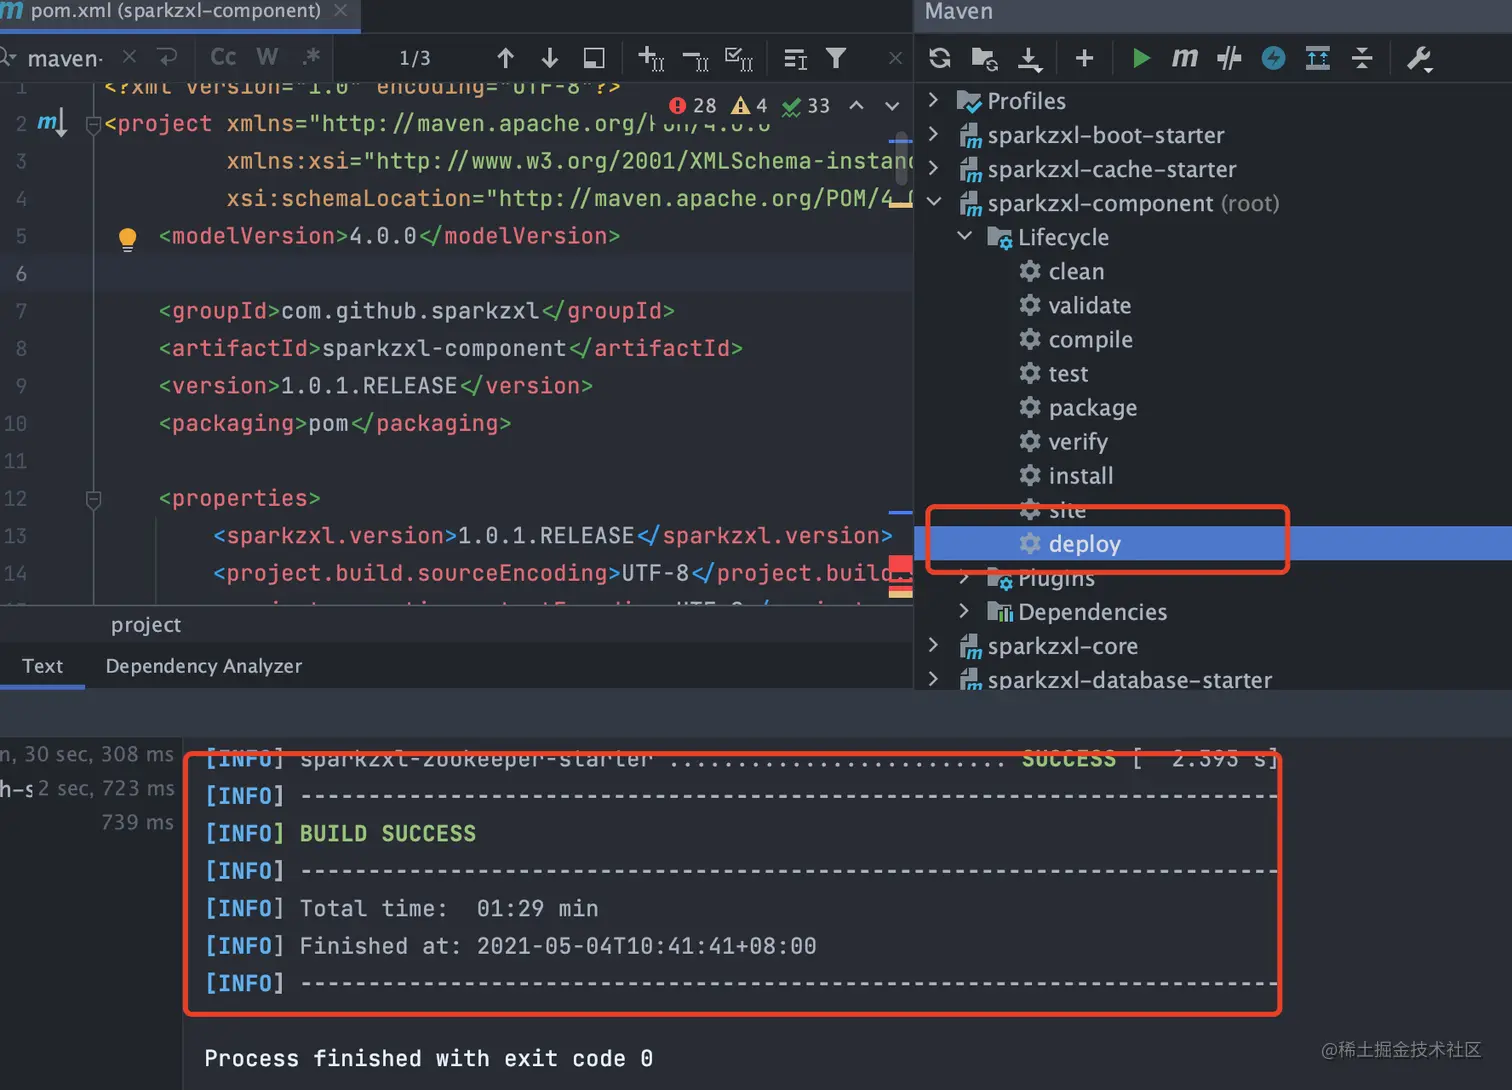Viewport: 1512px width, 1090px height.
Task: Click 'Process finished with exit code 0' text
Action: [428, 1058]
